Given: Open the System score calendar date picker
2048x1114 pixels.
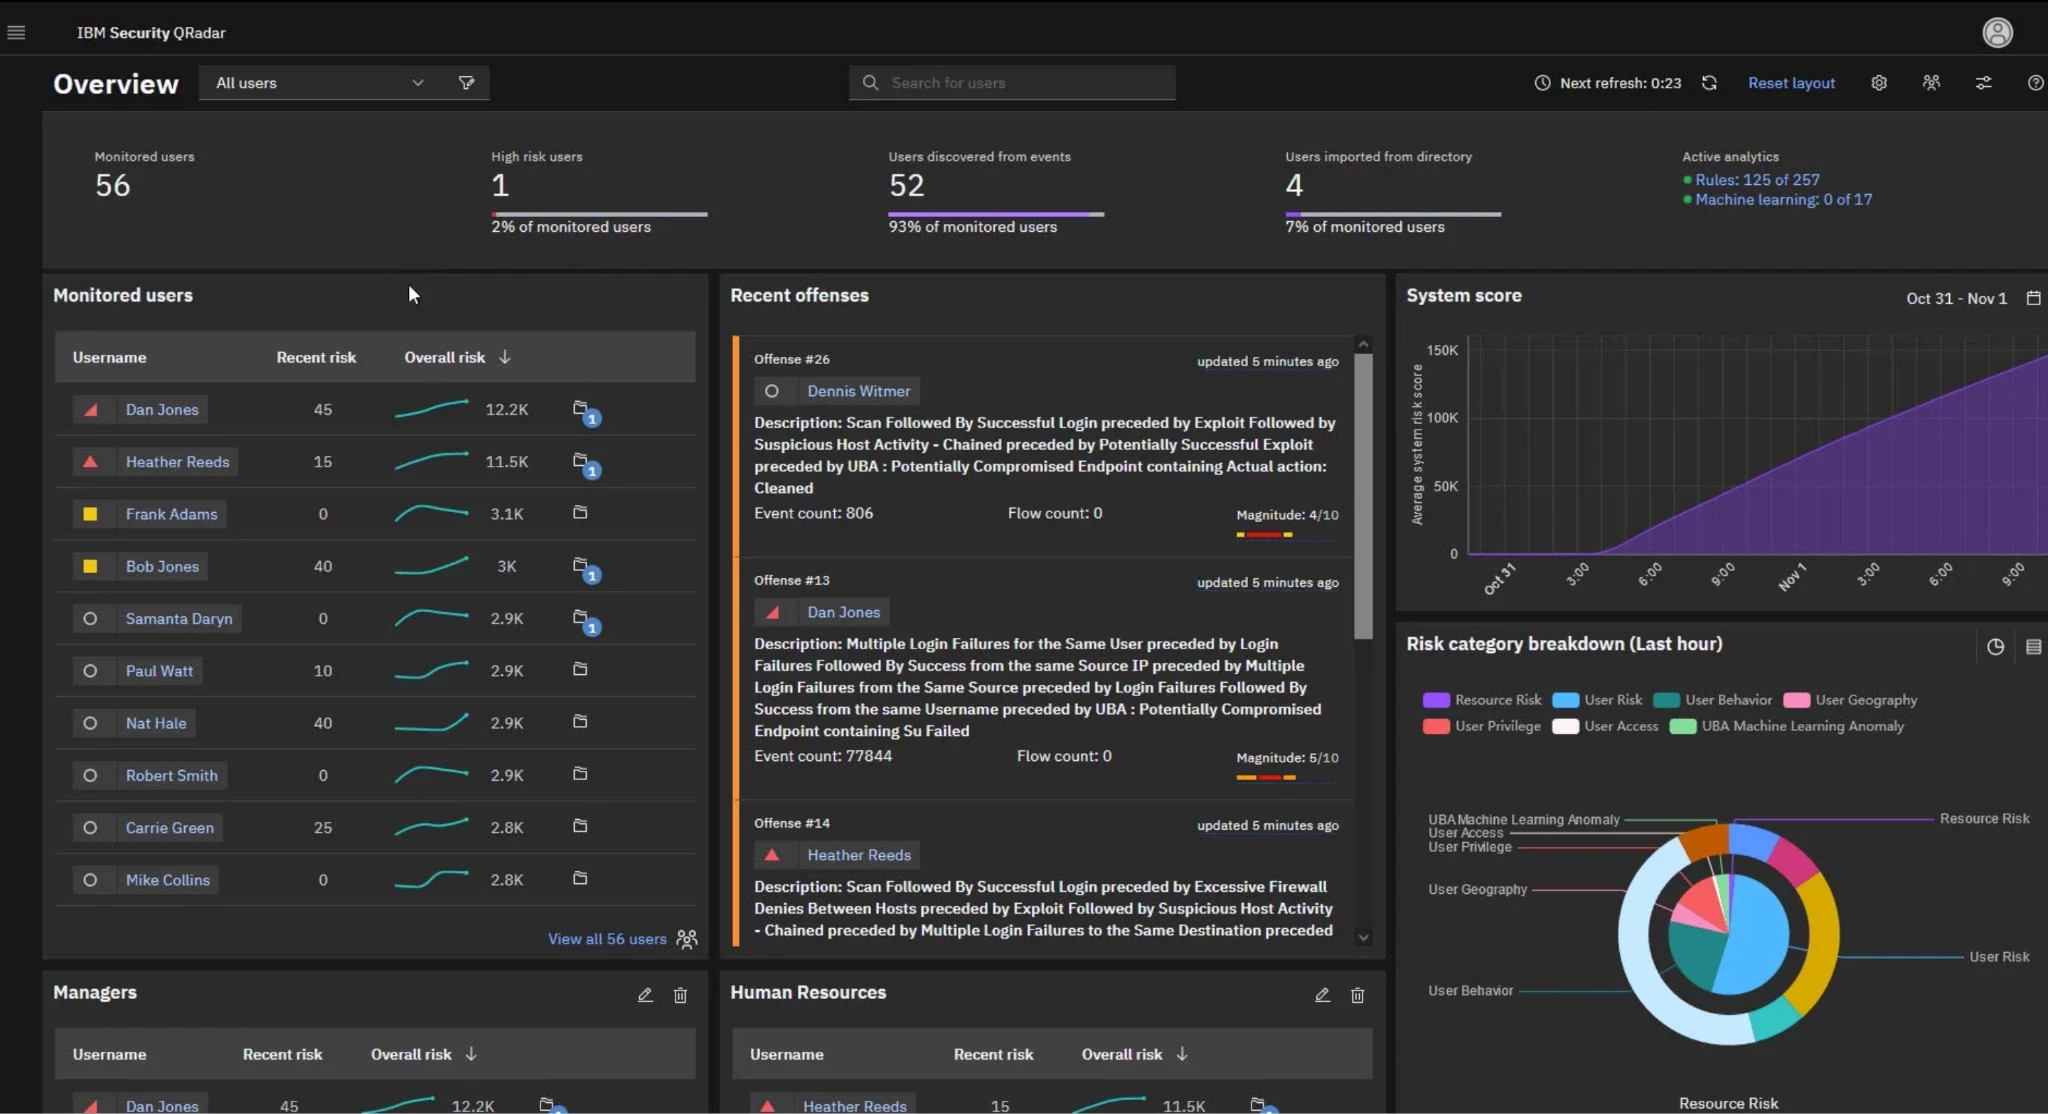Looking at the screenshot, I should pyautogui.click(x=2033, y=298).
